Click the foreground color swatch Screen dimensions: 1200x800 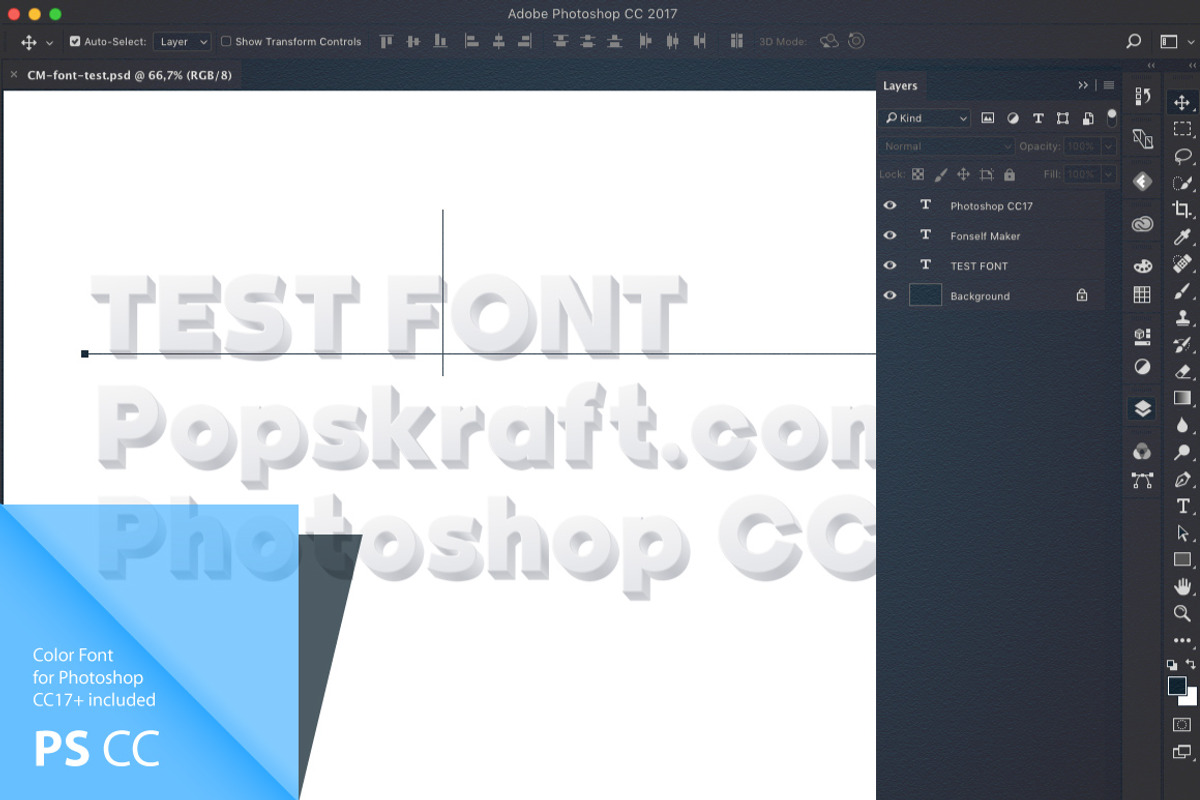1177,685
